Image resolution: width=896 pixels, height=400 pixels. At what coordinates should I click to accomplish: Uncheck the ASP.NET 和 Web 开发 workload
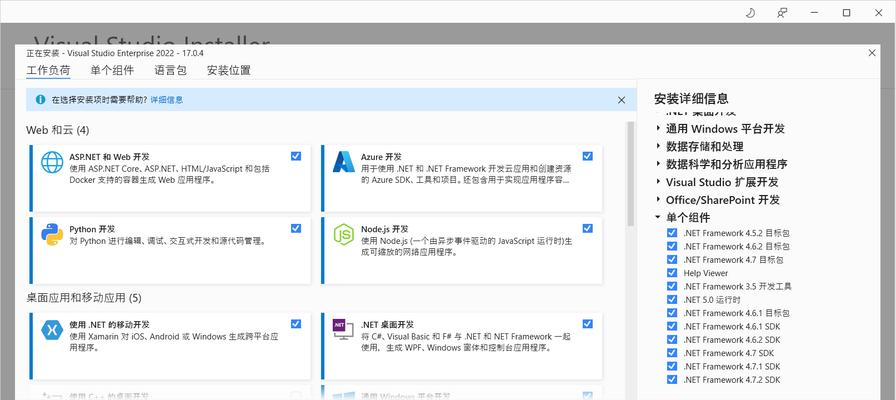coord(296,156)
